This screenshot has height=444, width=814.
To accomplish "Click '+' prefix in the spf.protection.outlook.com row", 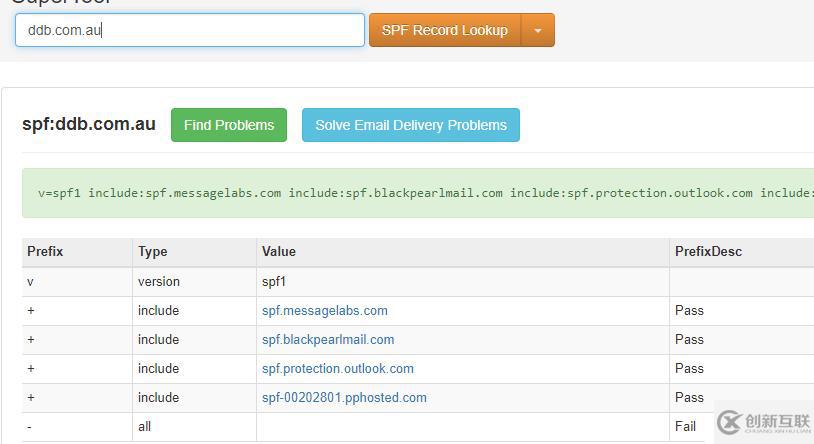I will tap(31, 369).
